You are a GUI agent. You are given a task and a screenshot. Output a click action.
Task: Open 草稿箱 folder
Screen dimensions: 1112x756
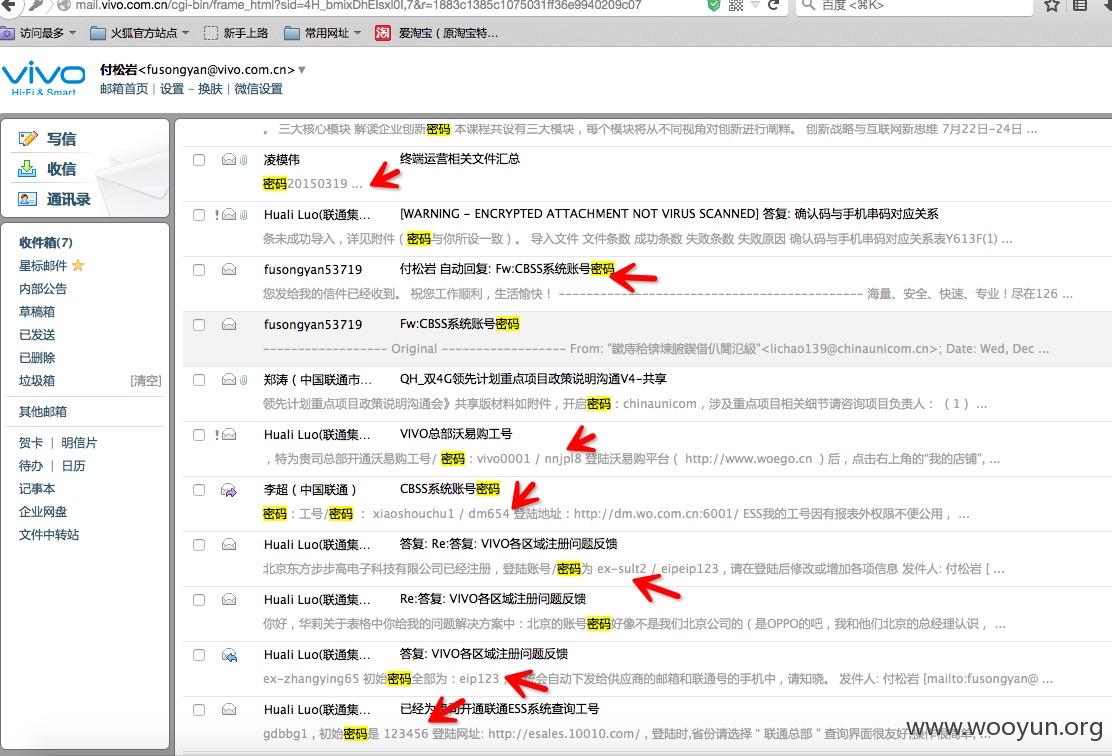pyautogui.click(x=37, y=311)
